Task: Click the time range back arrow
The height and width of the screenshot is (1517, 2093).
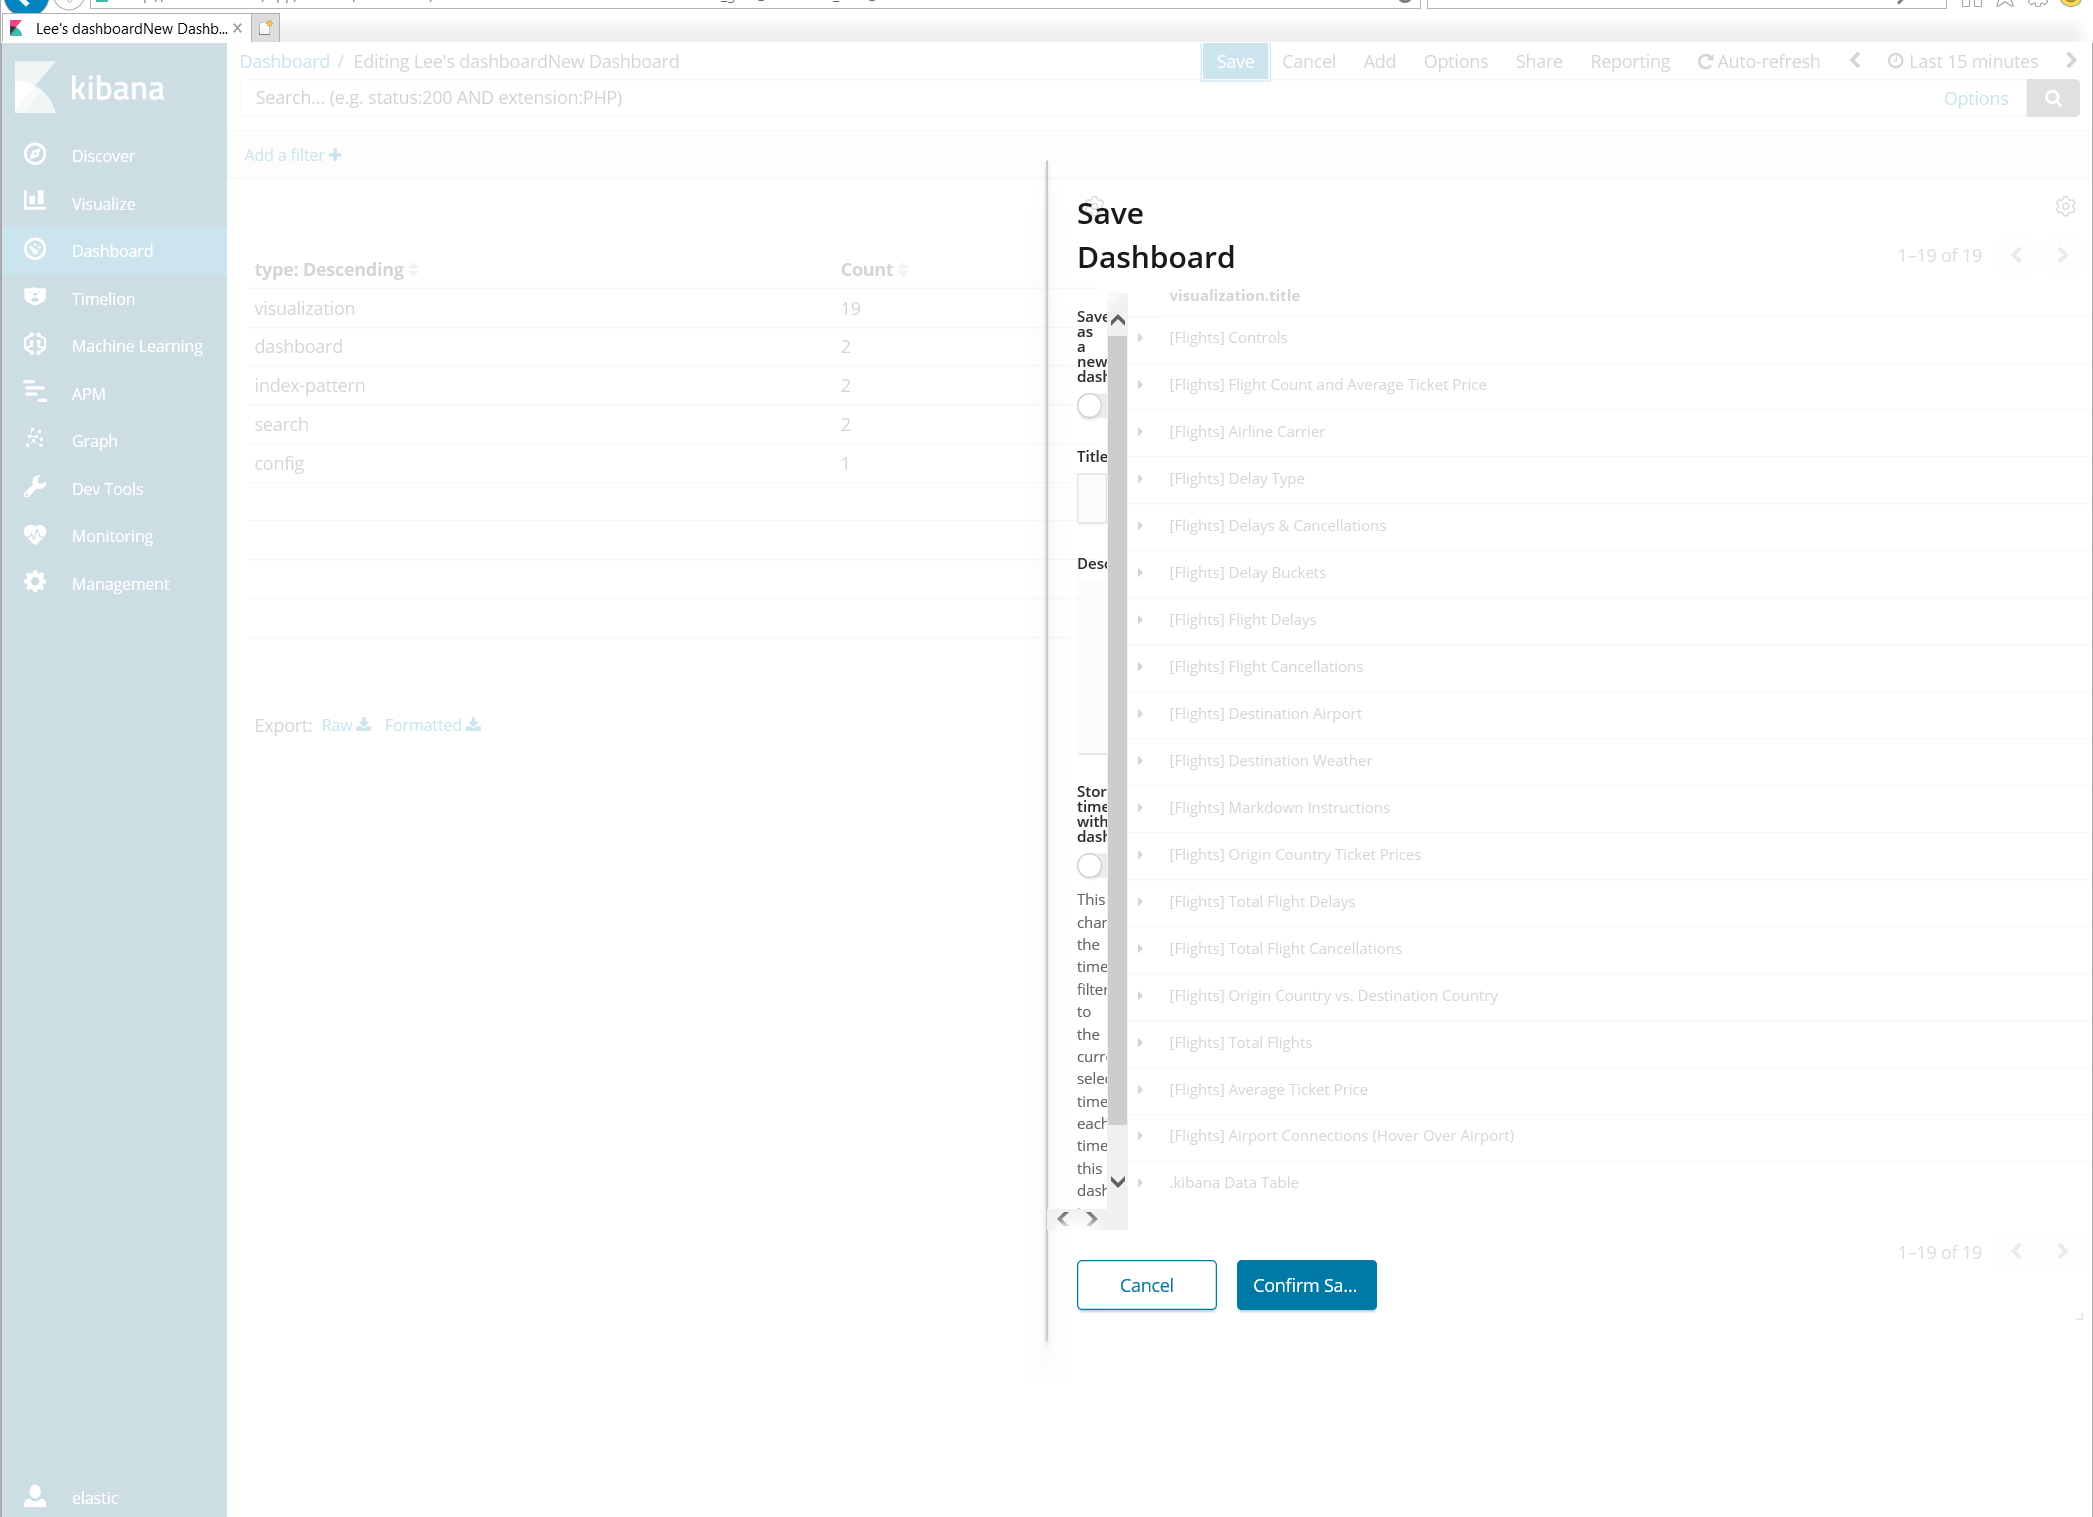Action: tap(1854, 61)
